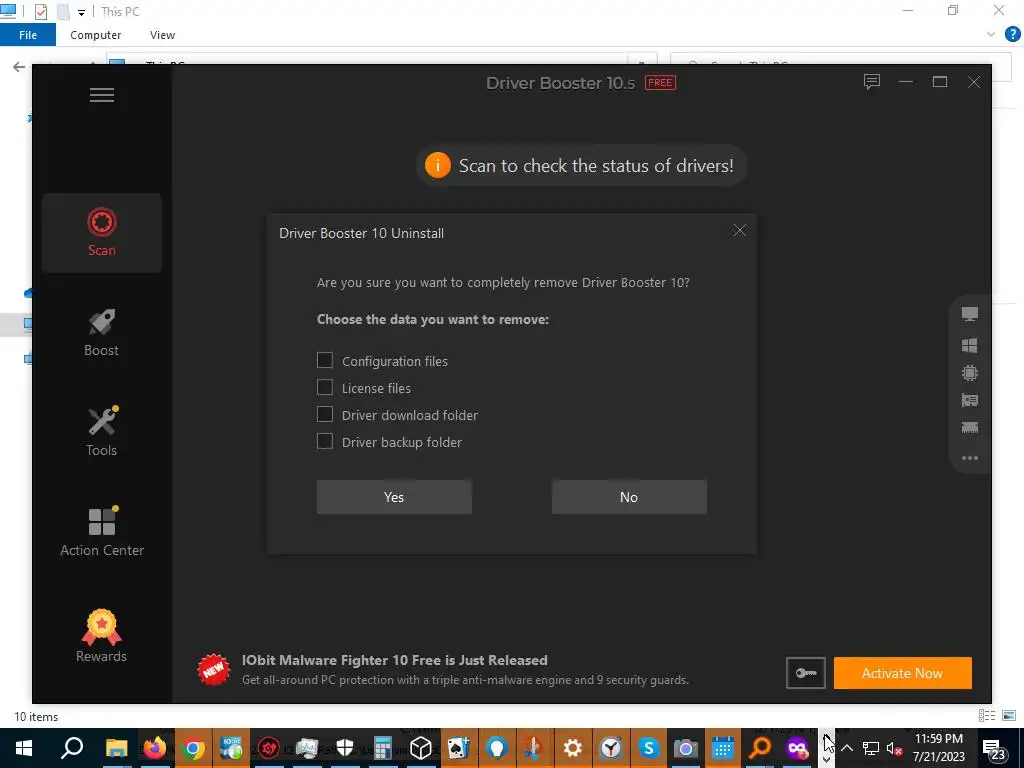Click the muted volume icon in system tray
This screenshot has width=1024, height=768.
point(894,748)
